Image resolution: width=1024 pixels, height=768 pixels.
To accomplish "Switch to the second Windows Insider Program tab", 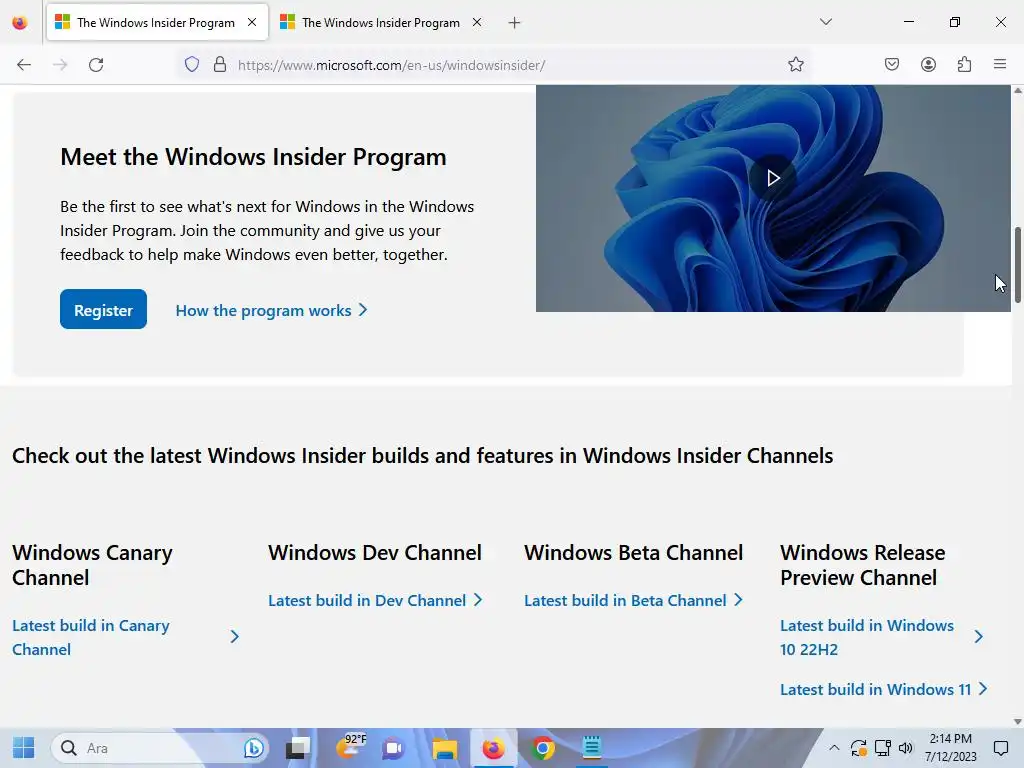I will (381, 23).
